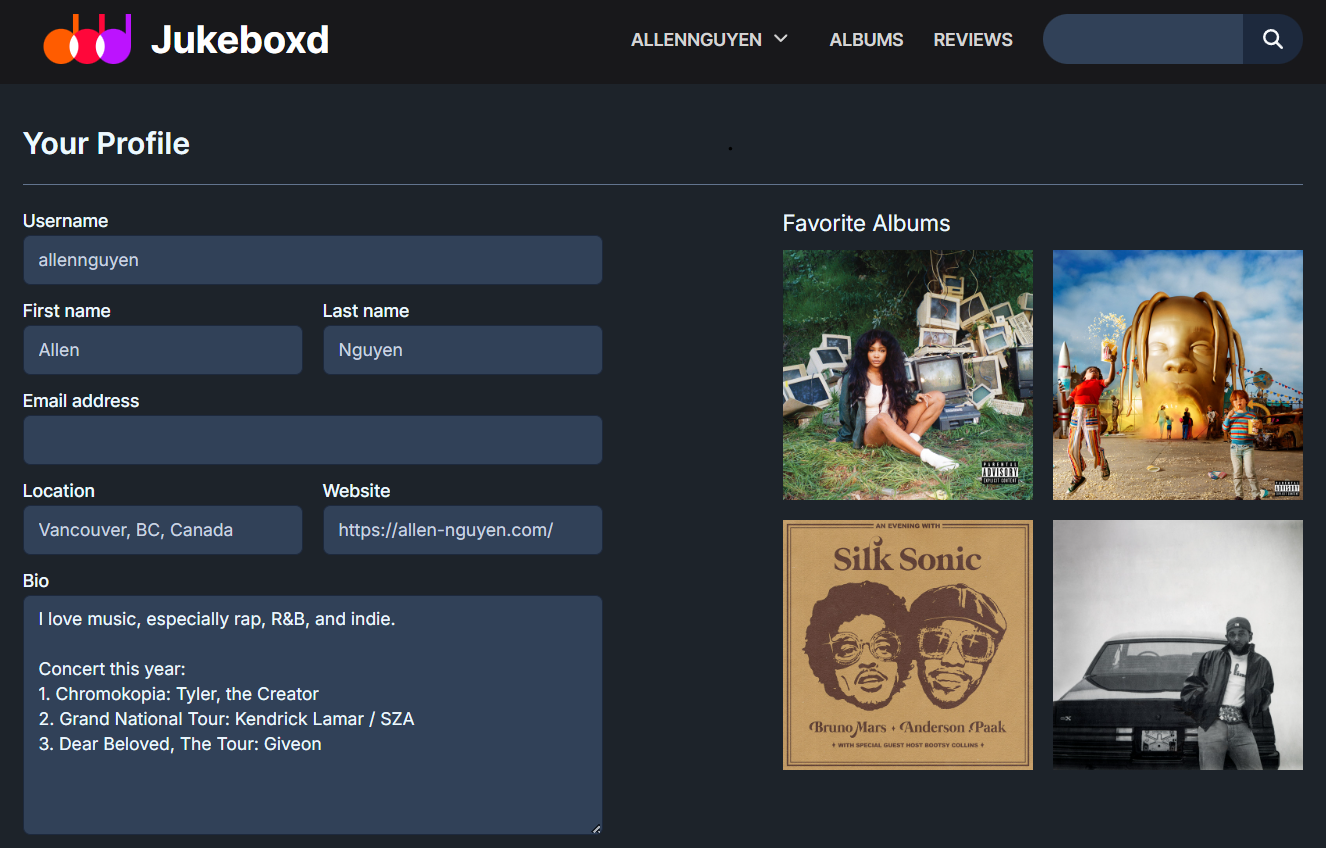Click the First name label
The image size is (1326, 848).
click(x=66, y=311)
